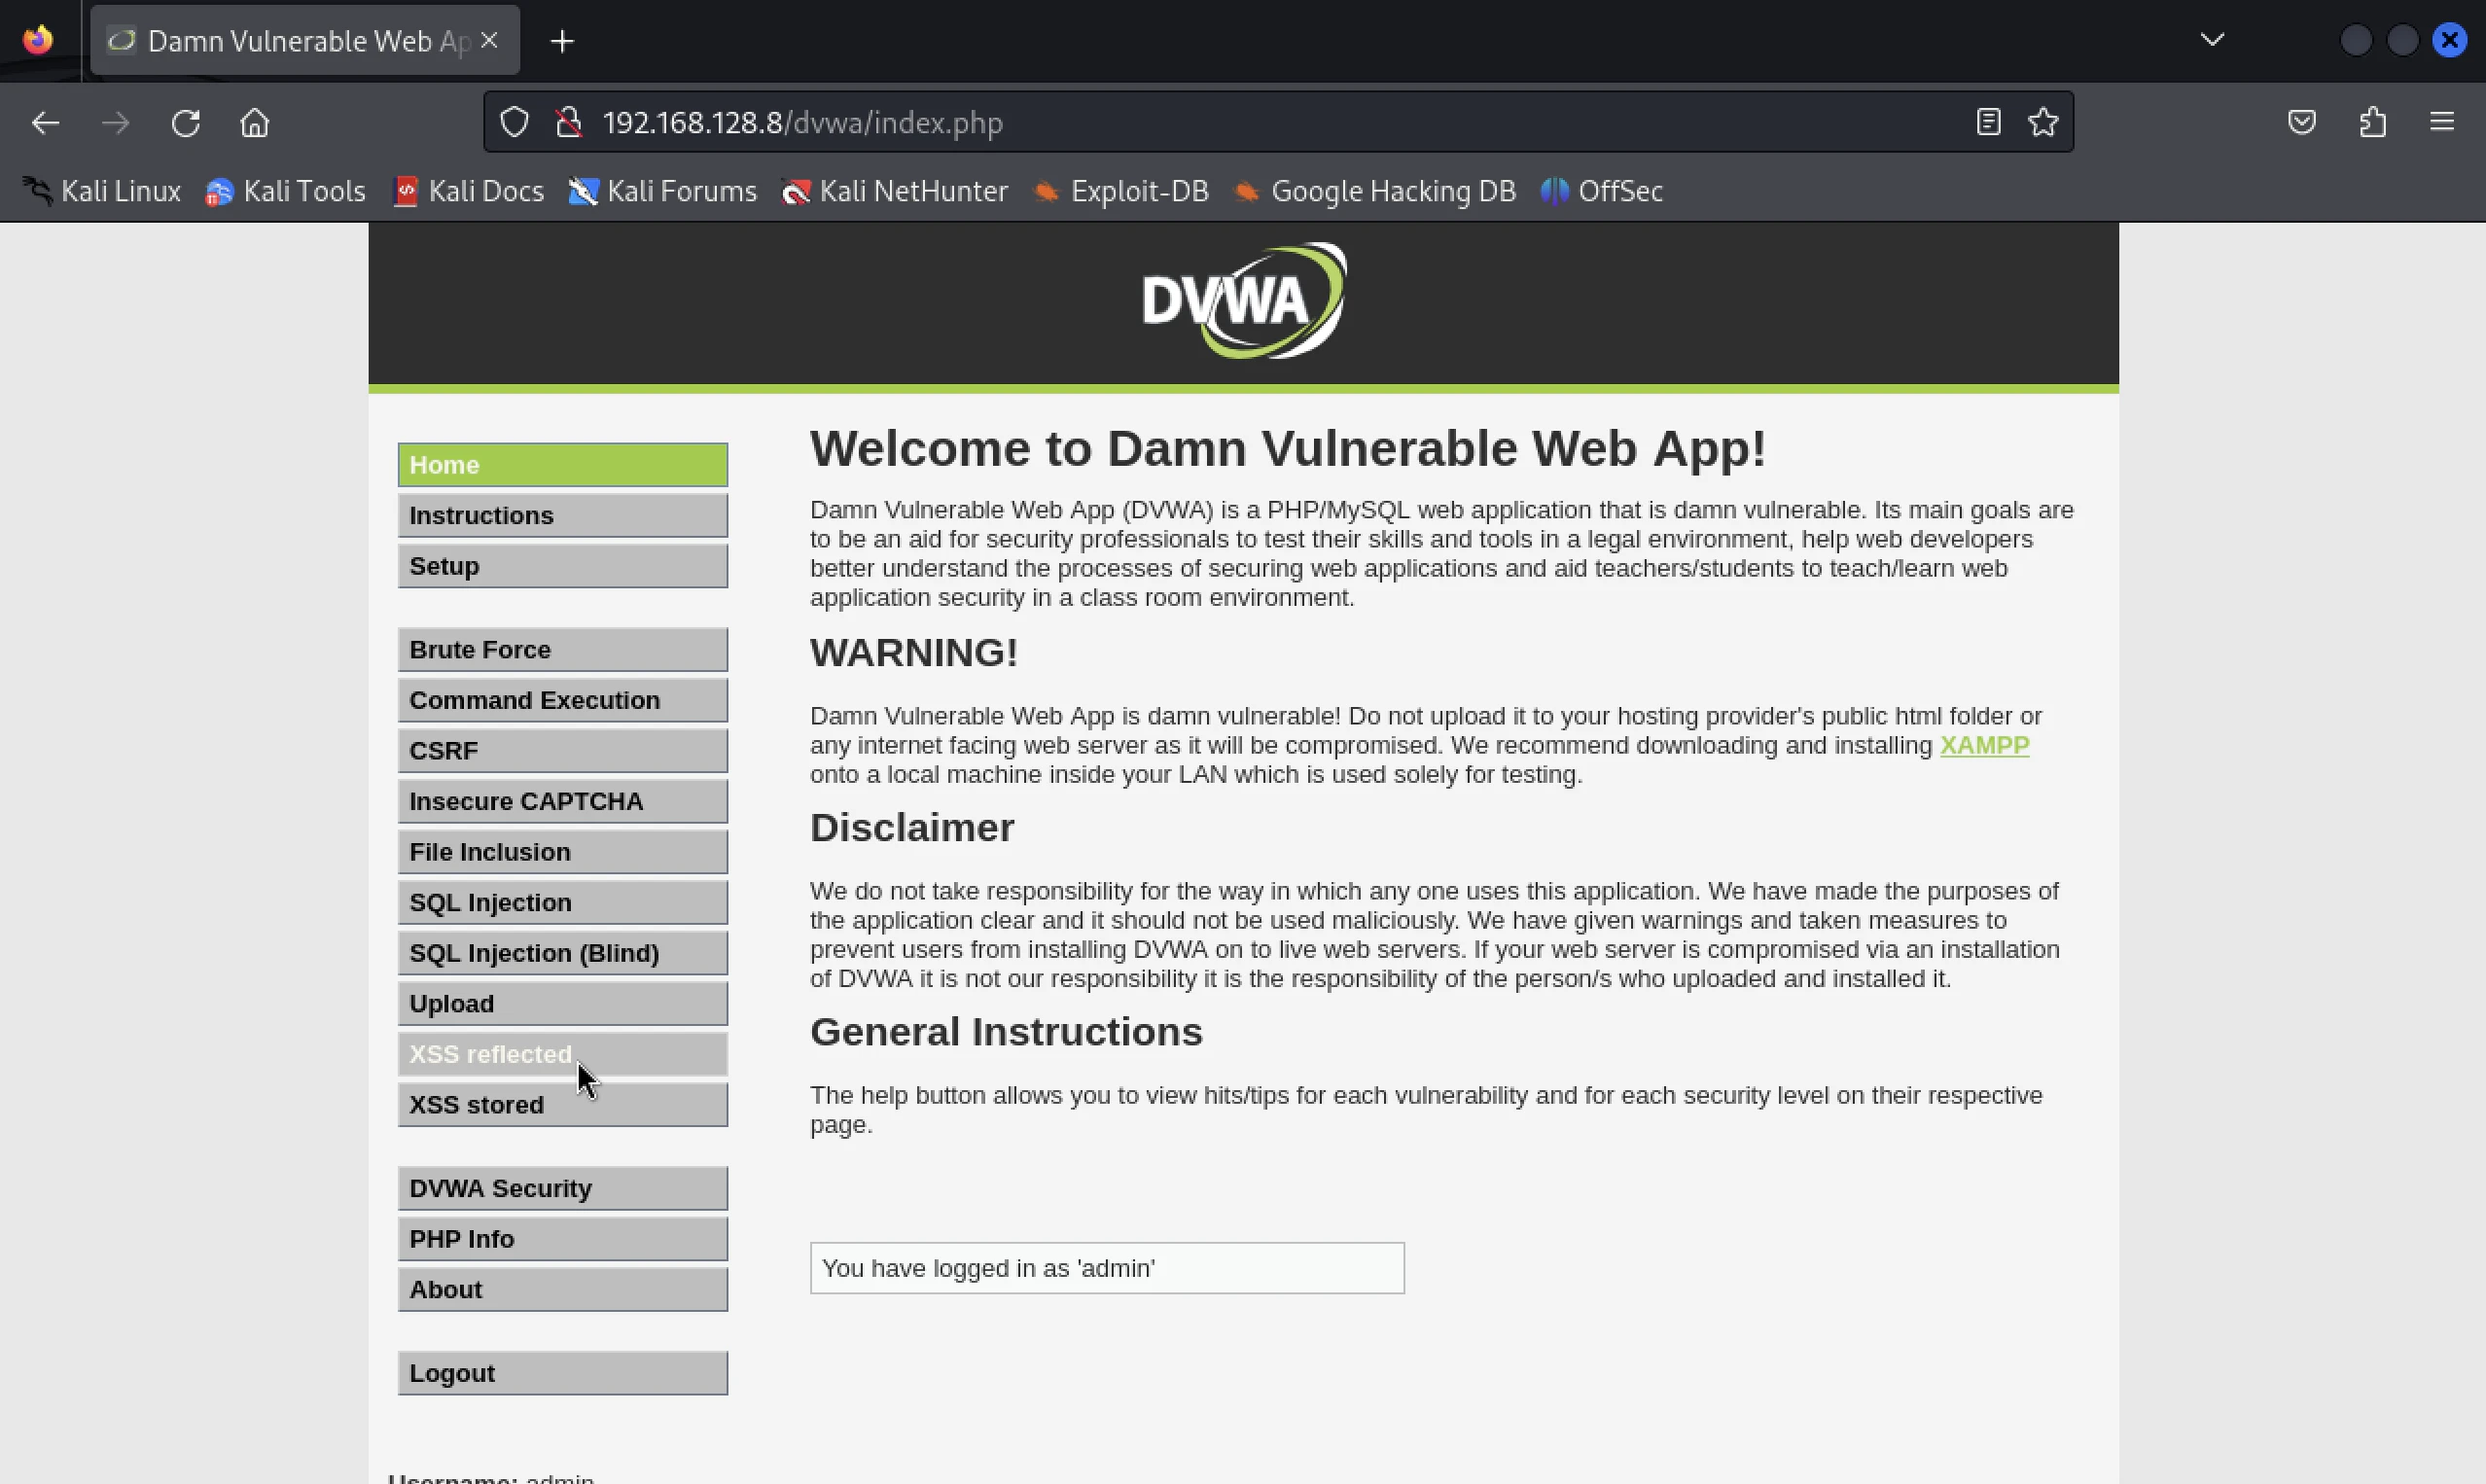Reload the current page
This screenshot has width=2486, height=1484.
click(186, 123)
